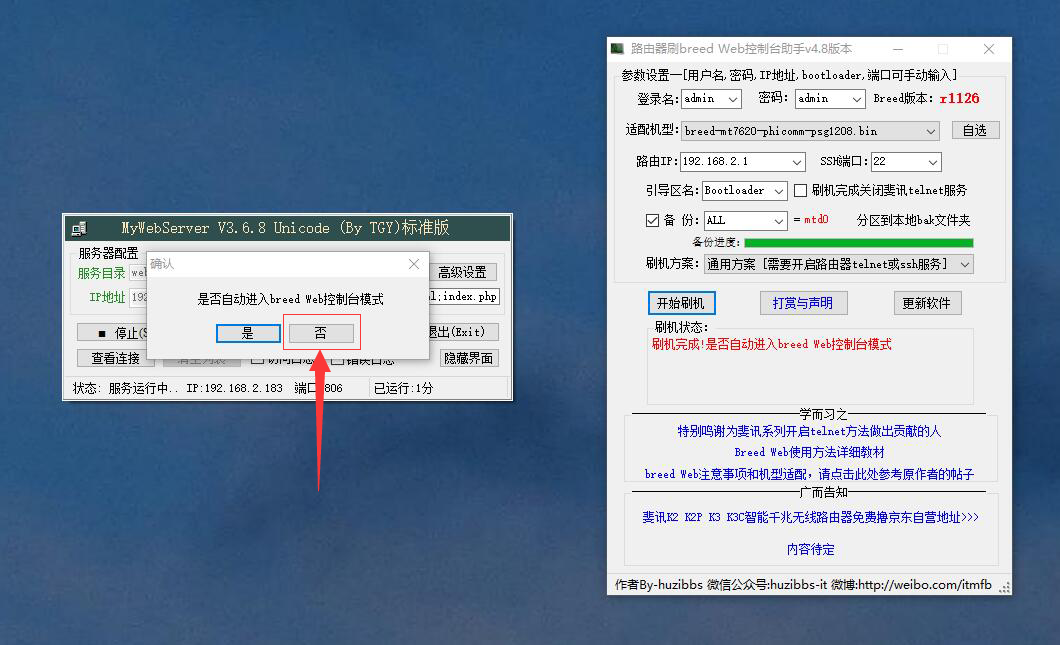
Task: Click the 更新软件 button
Action: 927,302
